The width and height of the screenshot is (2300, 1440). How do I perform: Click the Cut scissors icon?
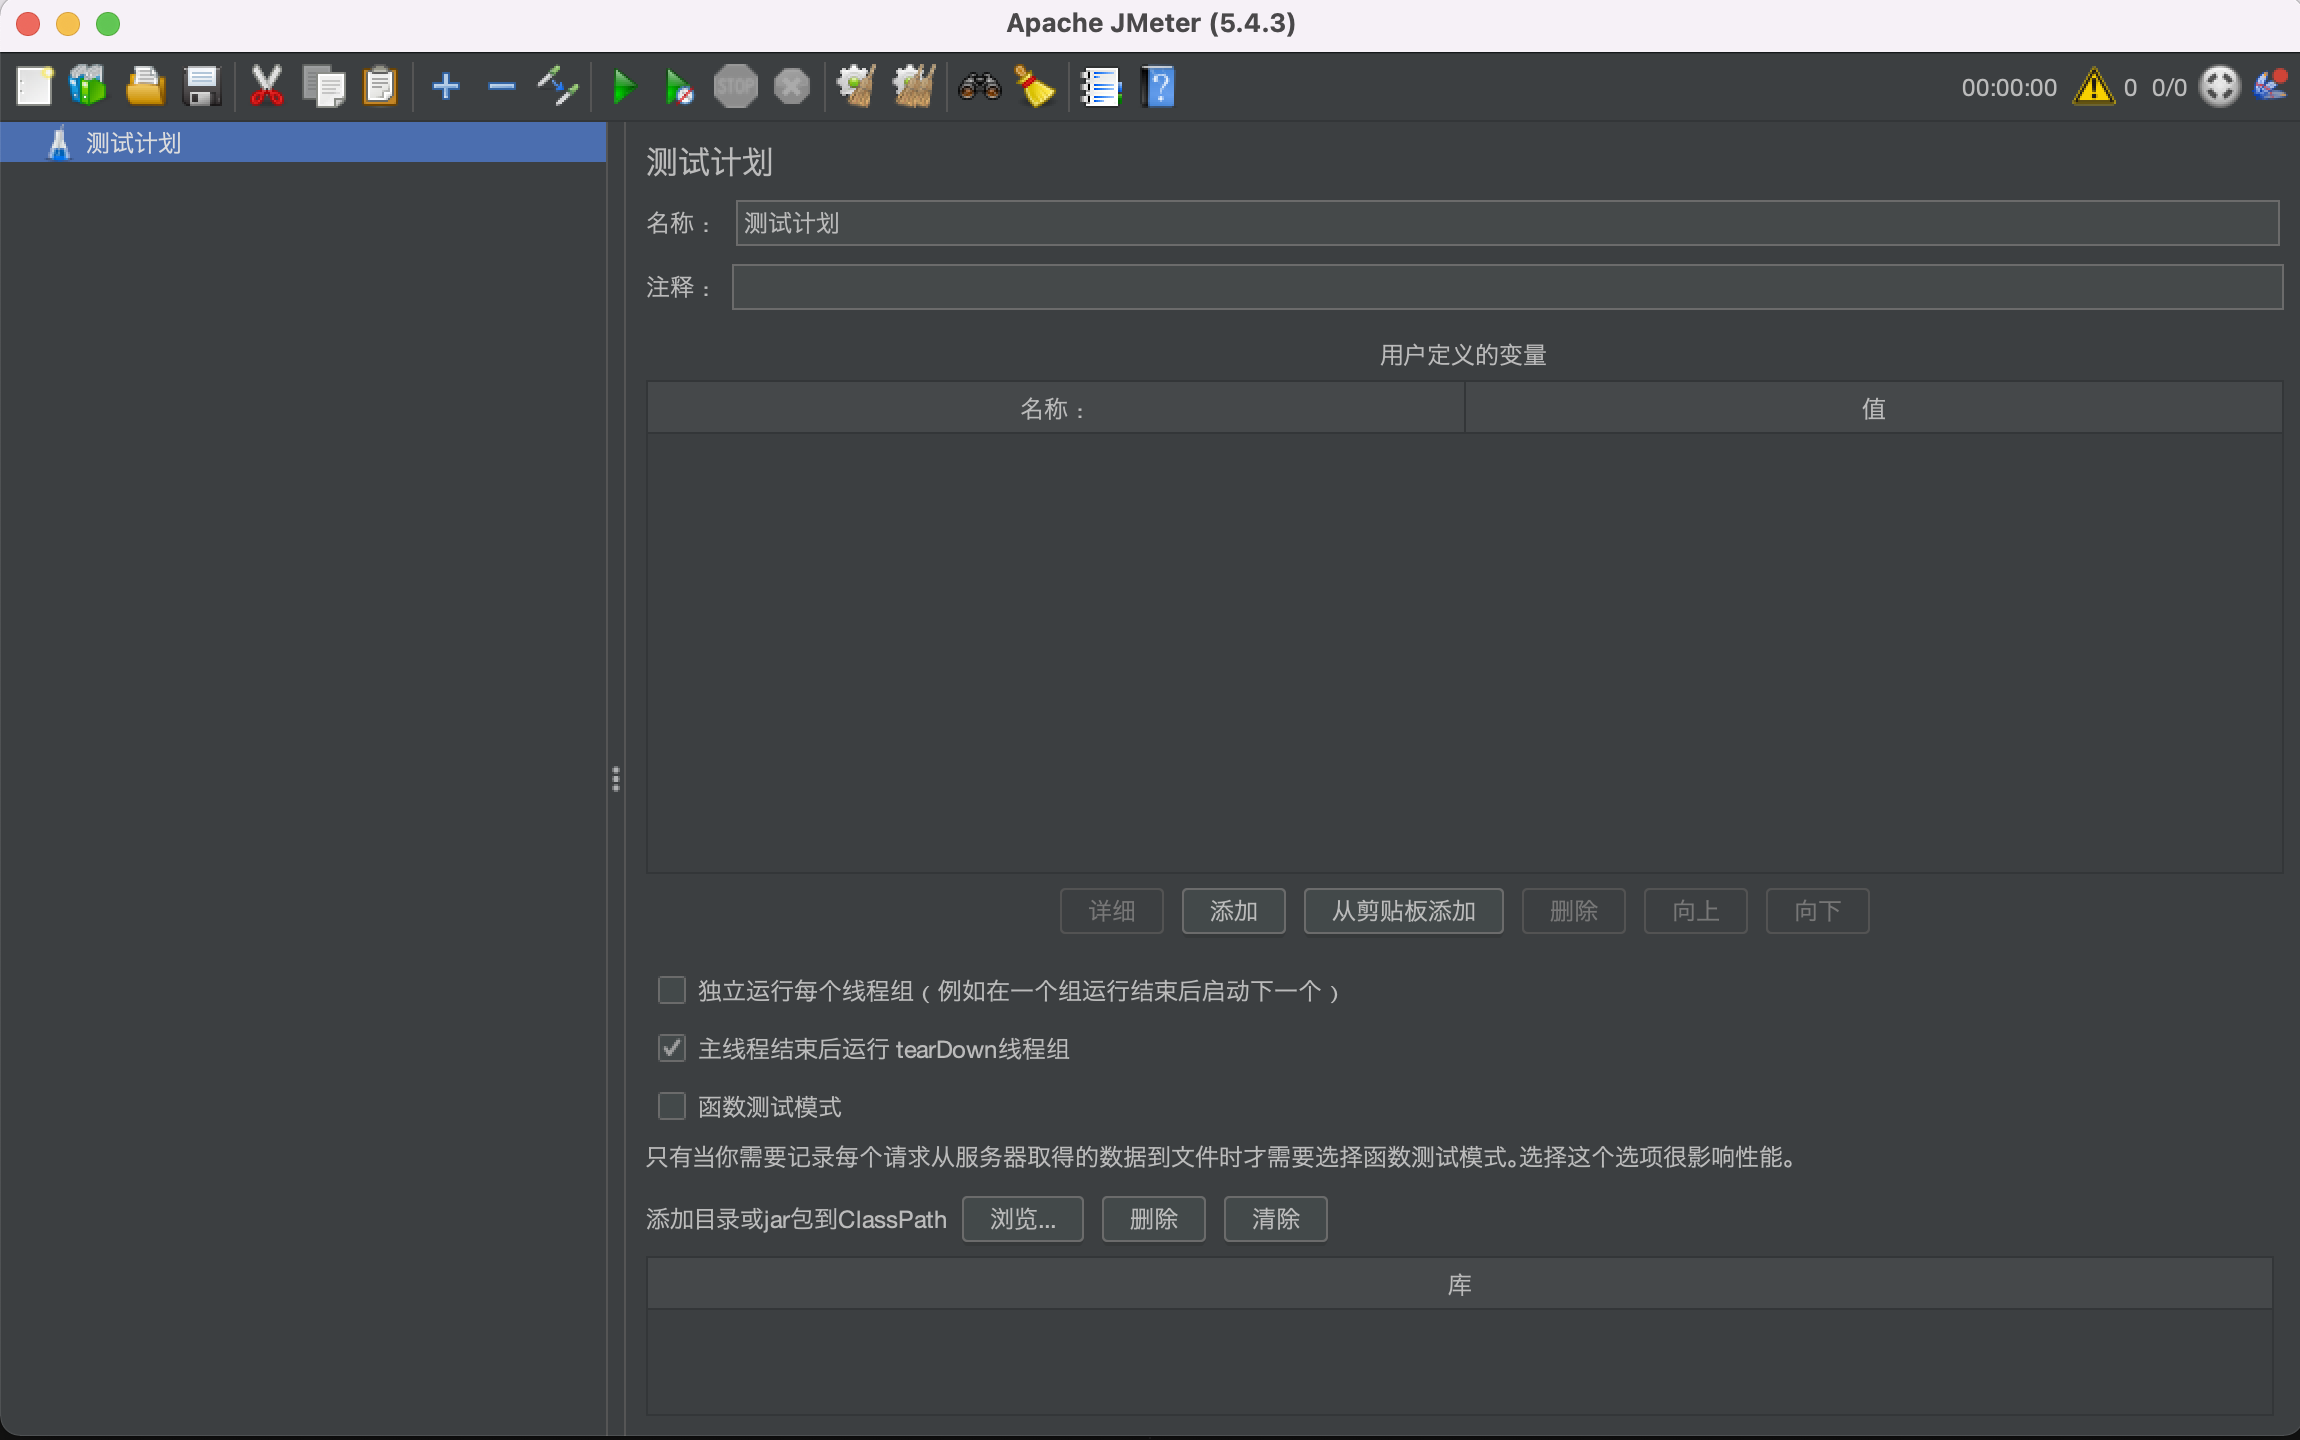266,87
